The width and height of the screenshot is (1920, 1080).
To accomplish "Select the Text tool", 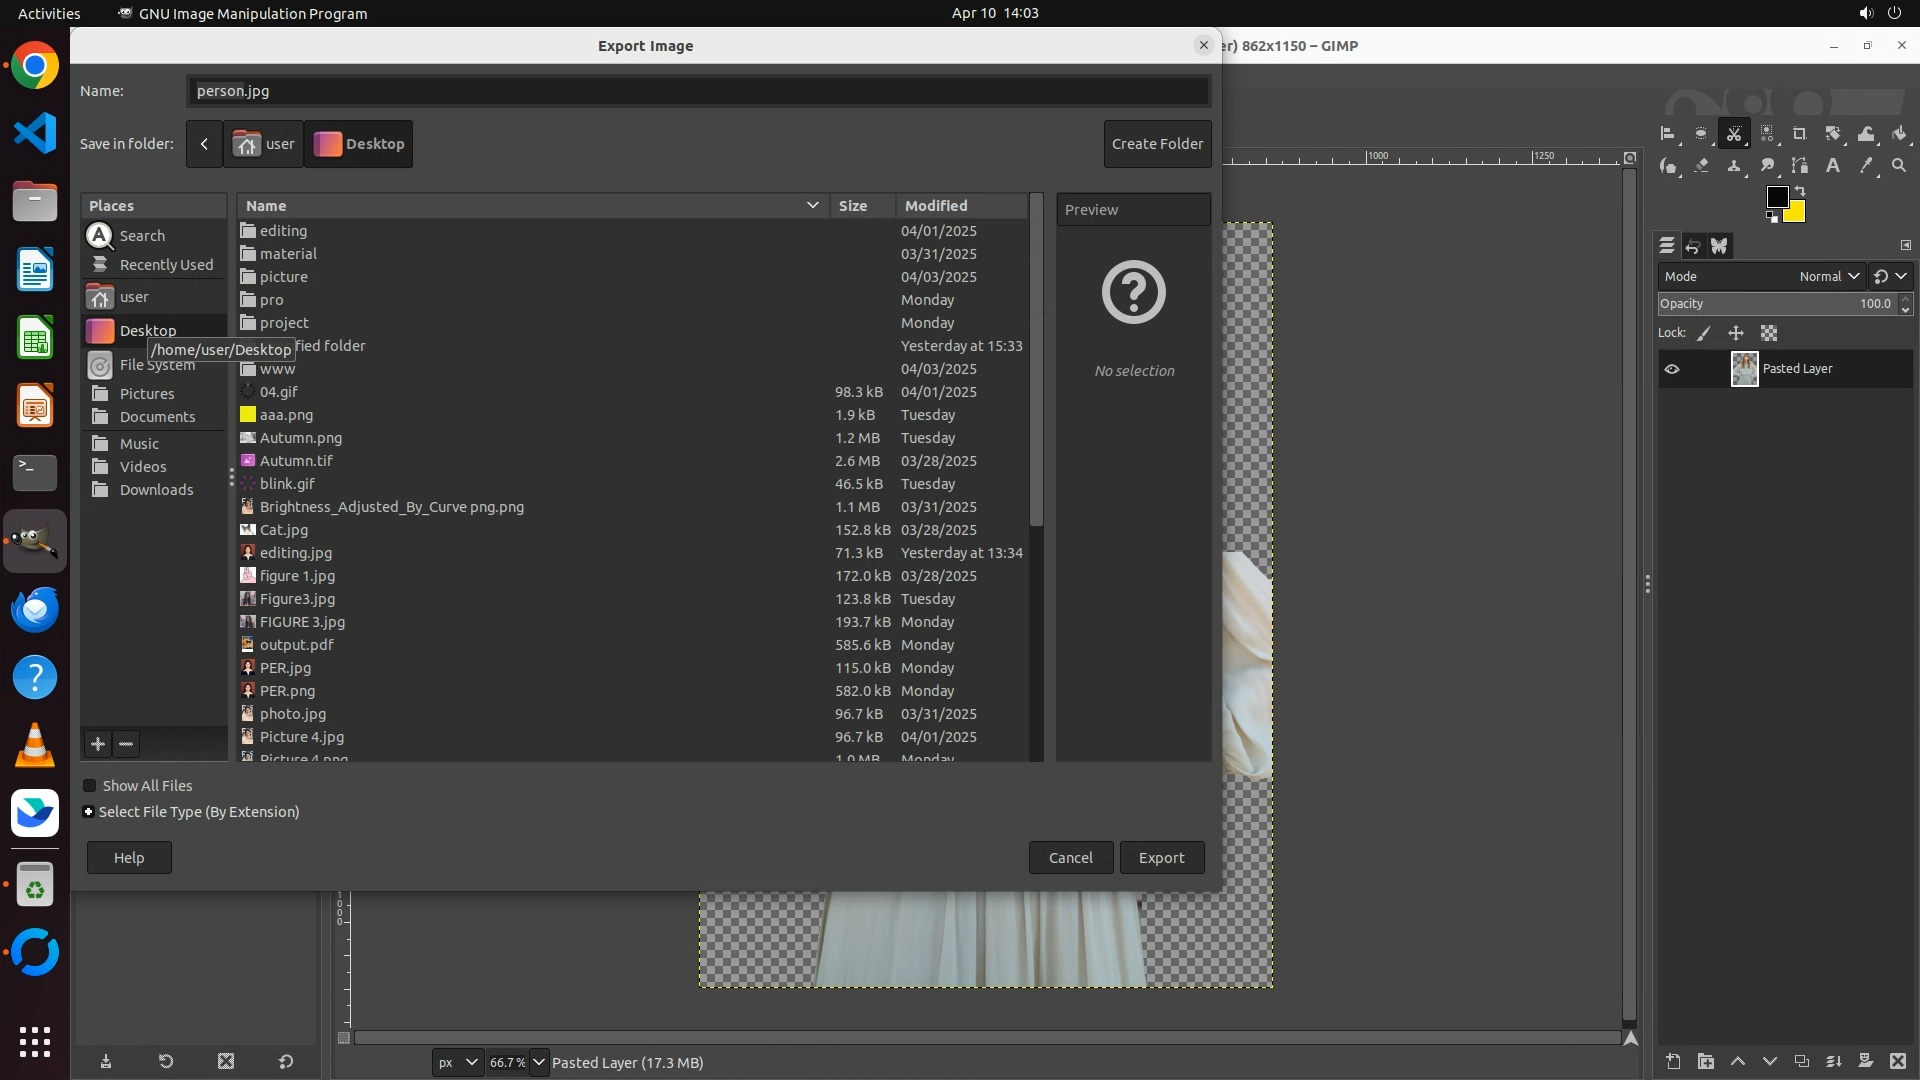I will (1833, 166).
